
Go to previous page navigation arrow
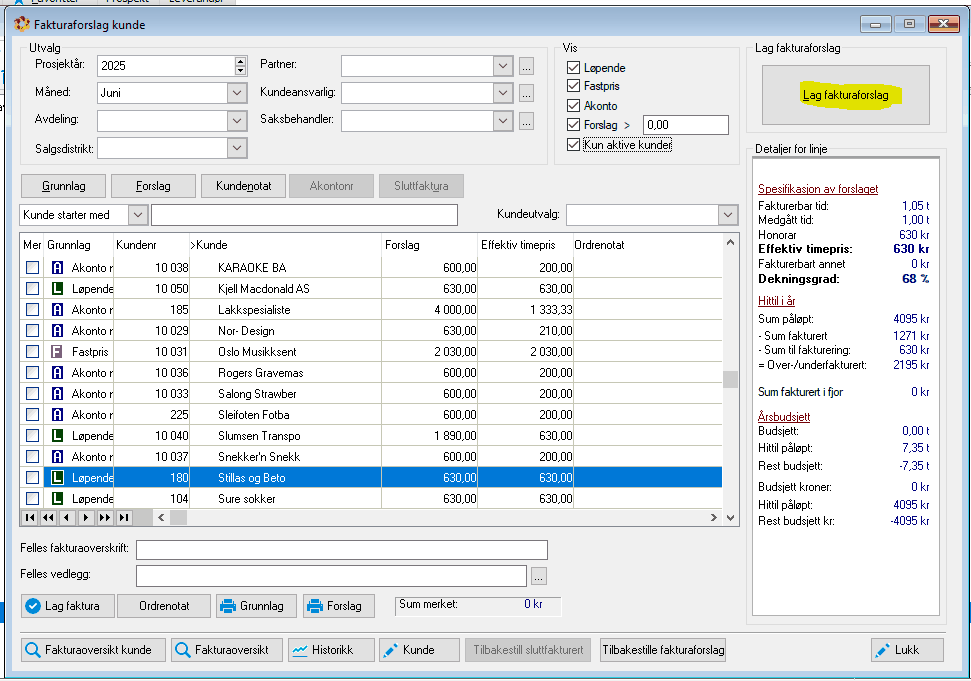click(x=48, y=518)
